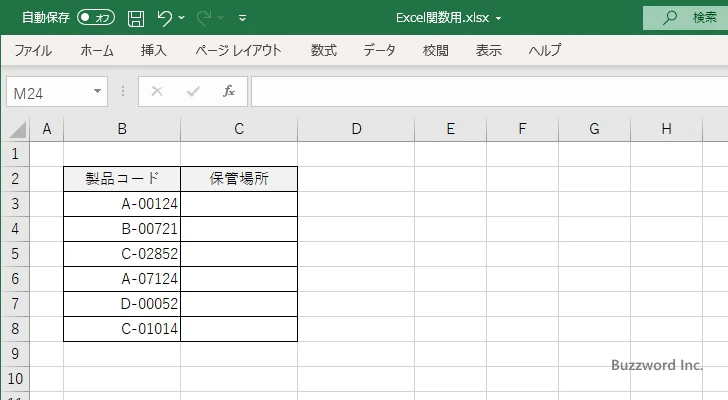728x400 pixels.
Task: Select cell containing C-01014
Action: pos(122,329)
